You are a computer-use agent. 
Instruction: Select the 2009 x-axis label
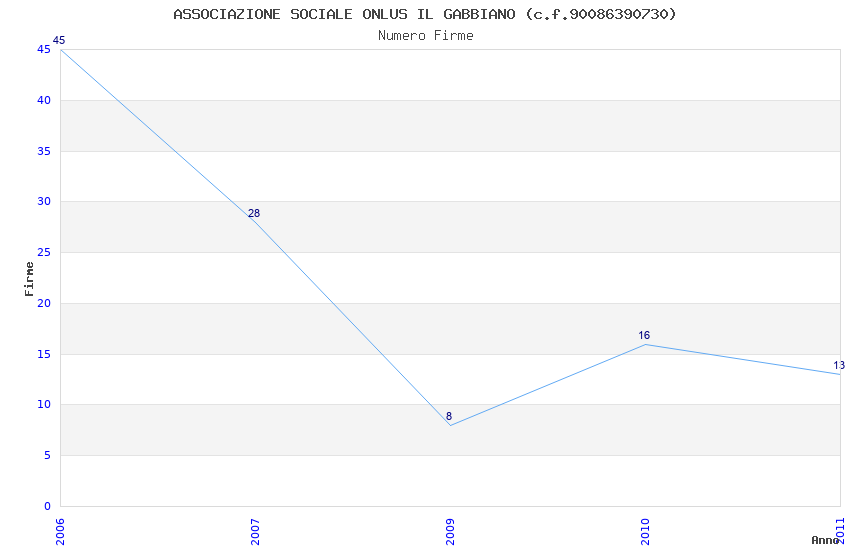[450, 532]
